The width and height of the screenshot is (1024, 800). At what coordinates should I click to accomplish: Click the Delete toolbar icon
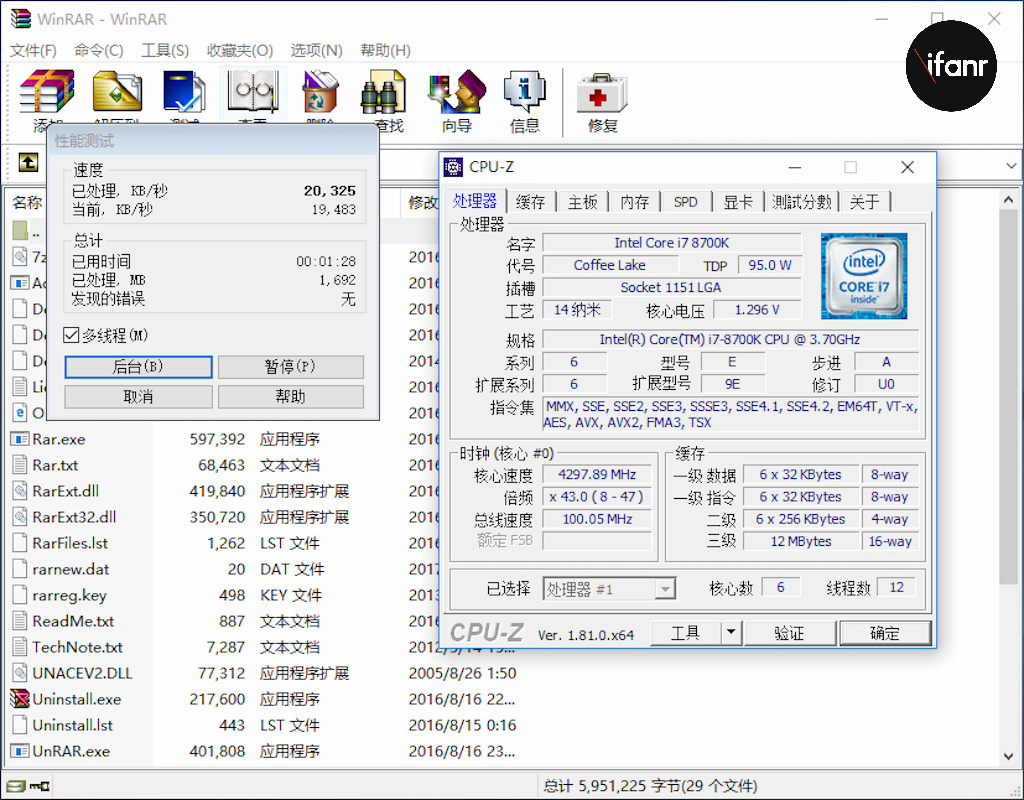[x=320, y=96]
